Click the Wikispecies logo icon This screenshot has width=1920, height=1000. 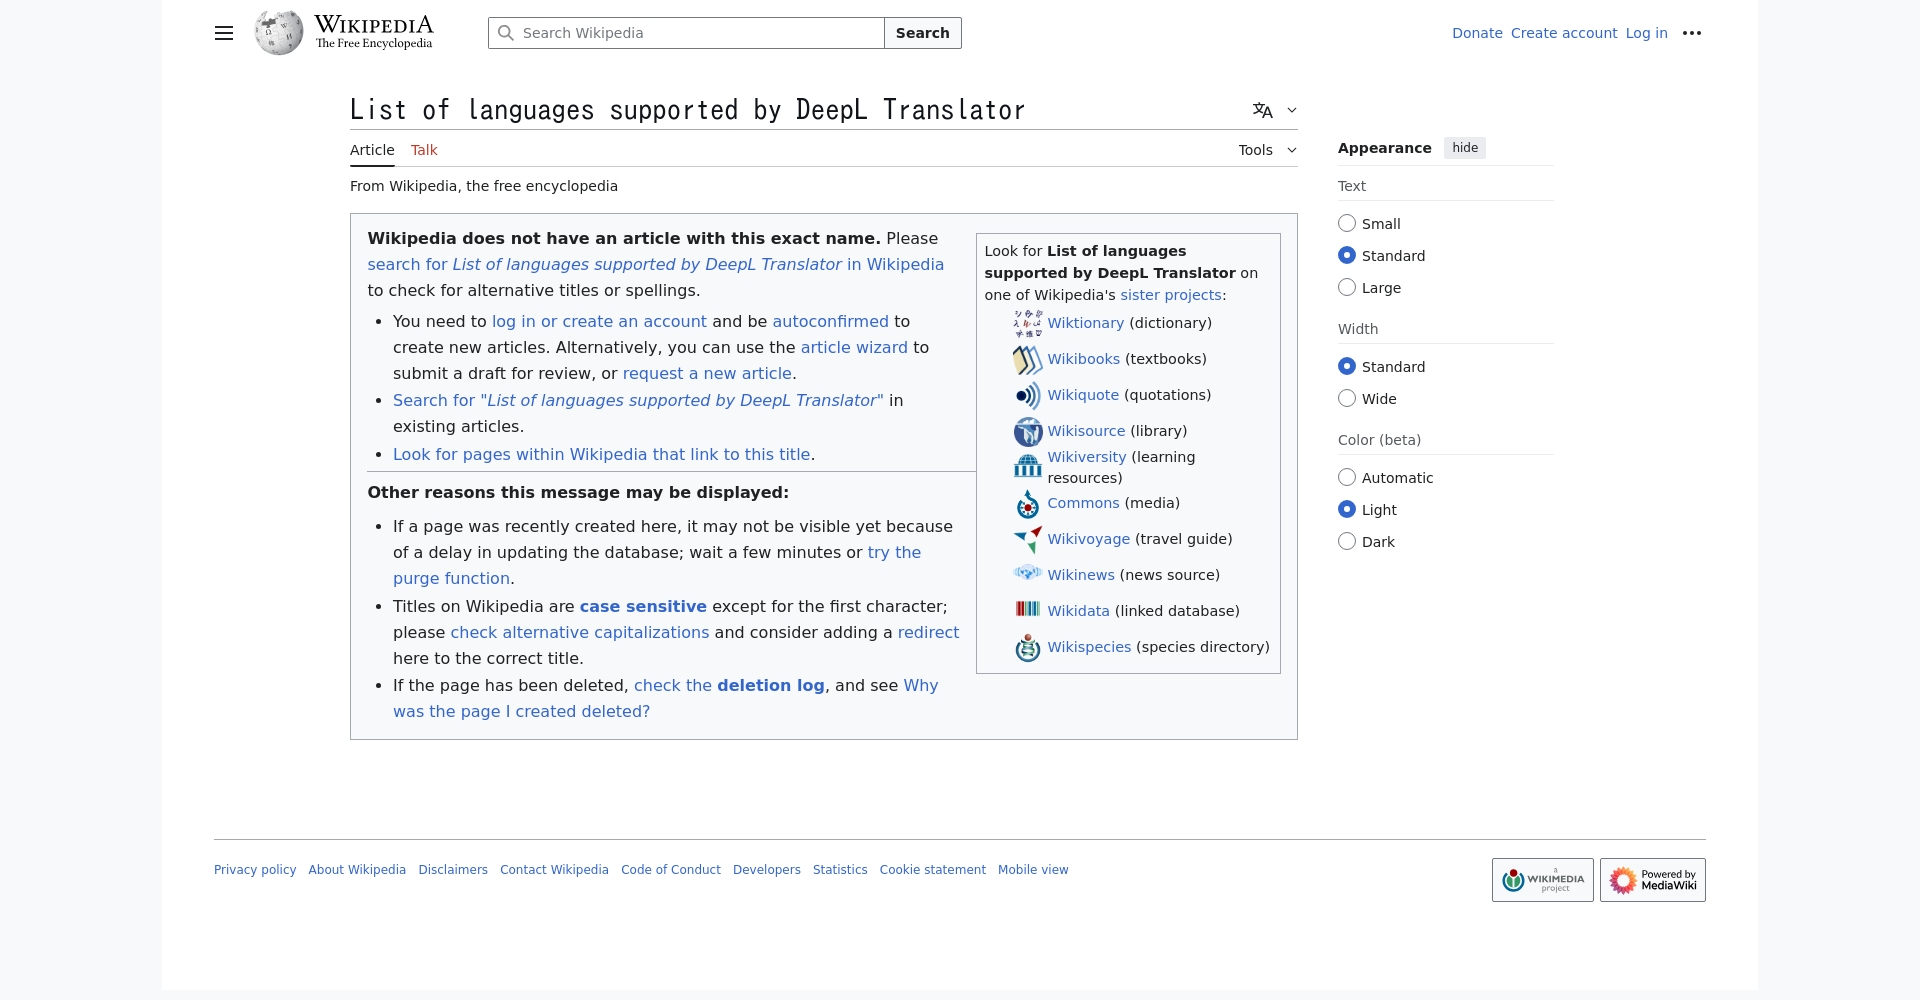click(1028, 647)
